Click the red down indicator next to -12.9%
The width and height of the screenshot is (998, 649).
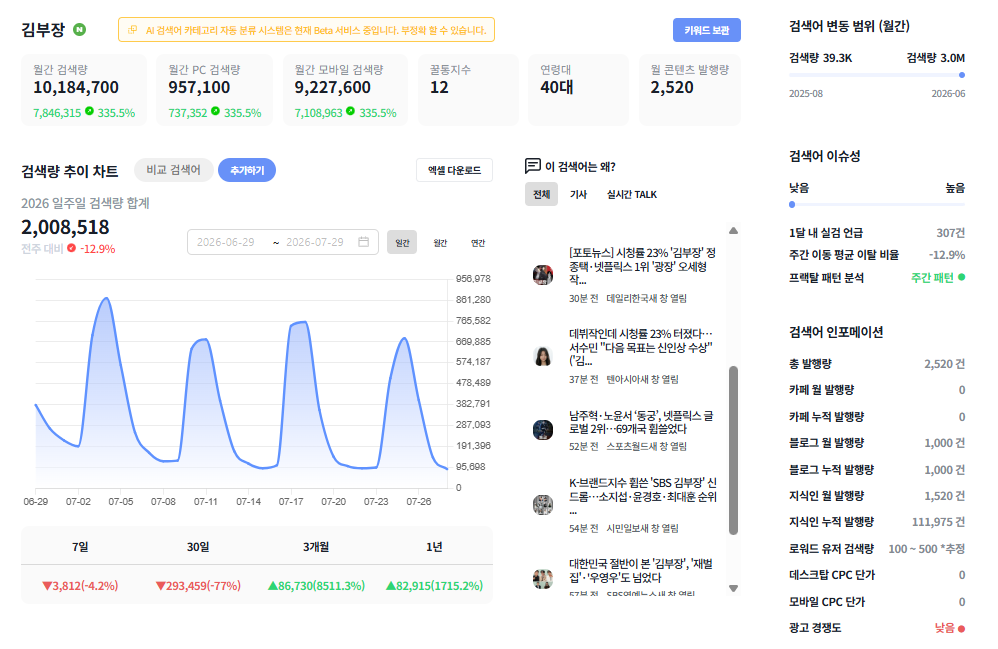pos(72,248)
